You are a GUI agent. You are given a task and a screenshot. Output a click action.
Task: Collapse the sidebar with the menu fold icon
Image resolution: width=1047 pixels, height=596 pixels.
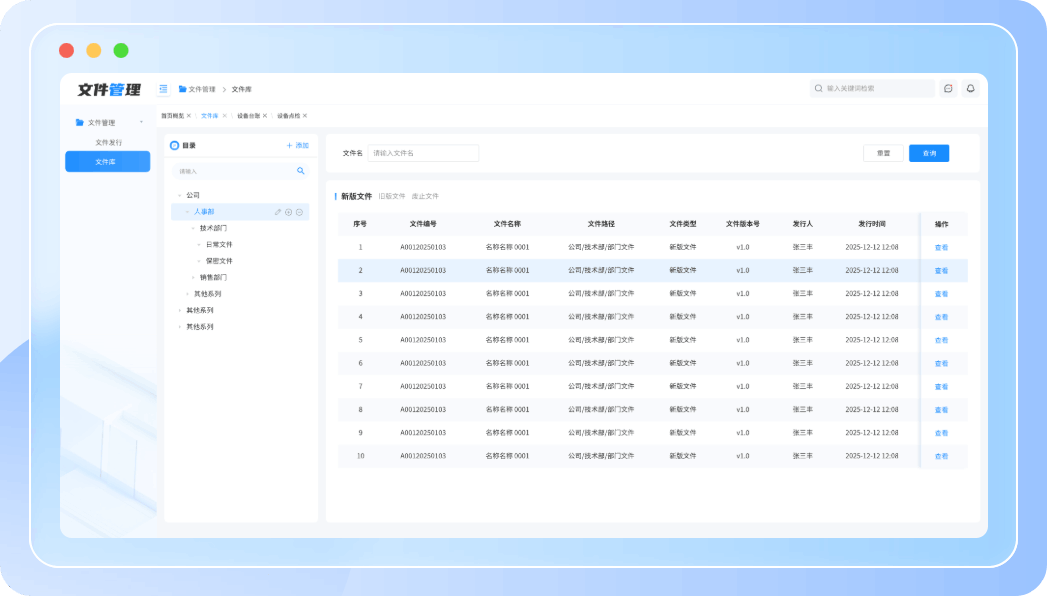pos(163,89)
